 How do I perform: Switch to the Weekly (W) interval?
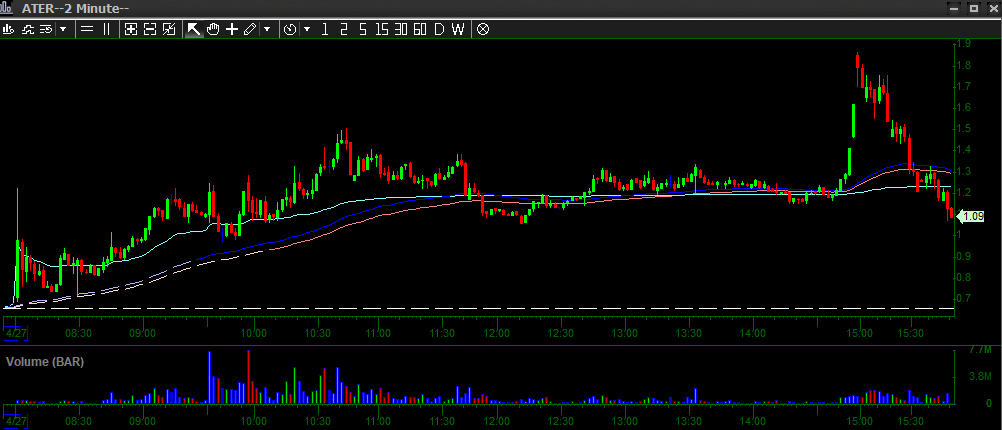(x=458, y=29)
